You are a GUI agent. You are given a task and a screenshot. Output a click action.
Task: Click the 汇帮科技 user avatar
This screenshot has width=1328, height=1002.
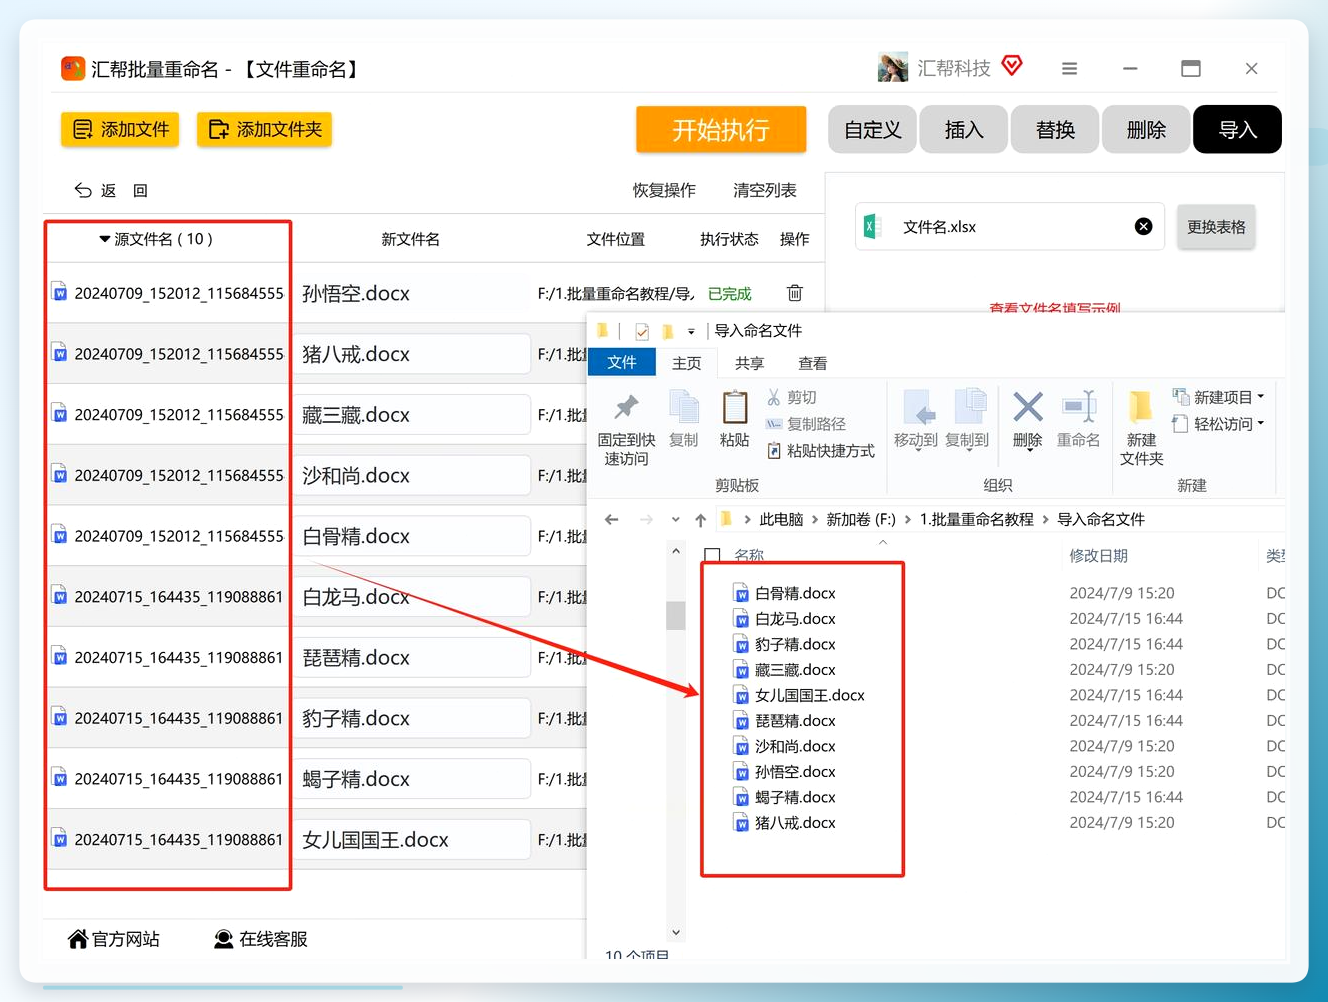[893, 67]
